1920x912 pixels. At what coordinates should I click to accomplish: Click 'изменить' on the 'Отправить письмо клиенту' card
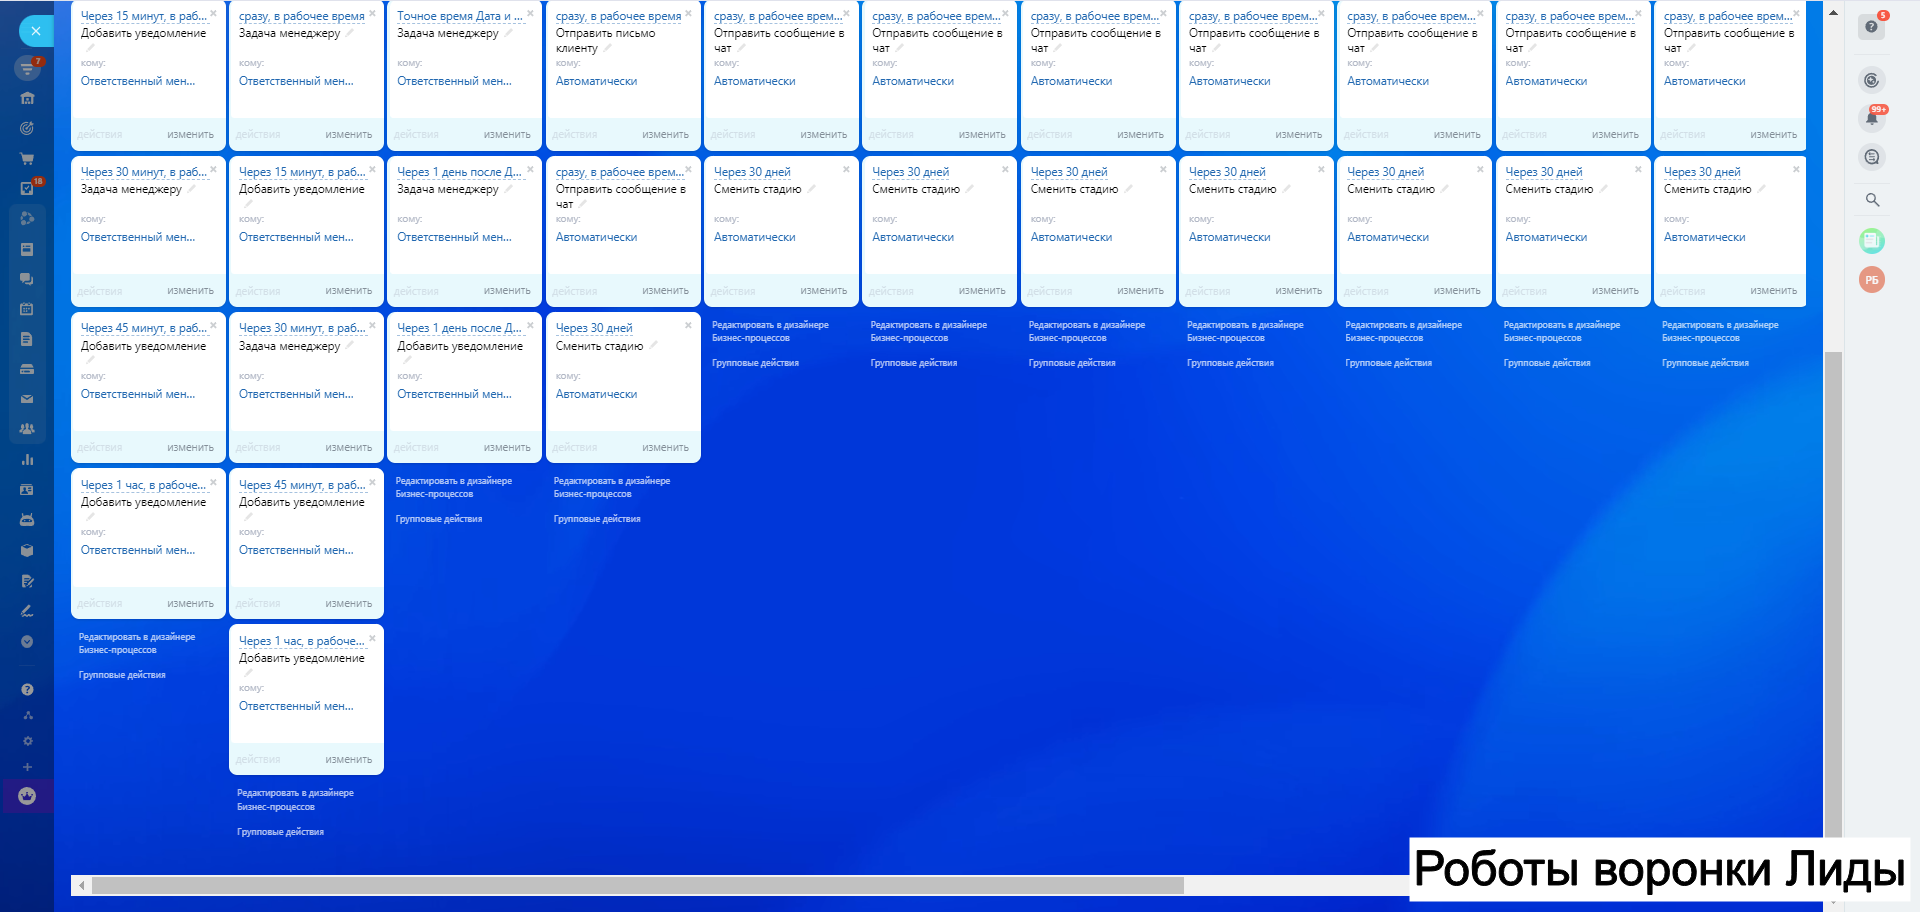click(665, 134)
